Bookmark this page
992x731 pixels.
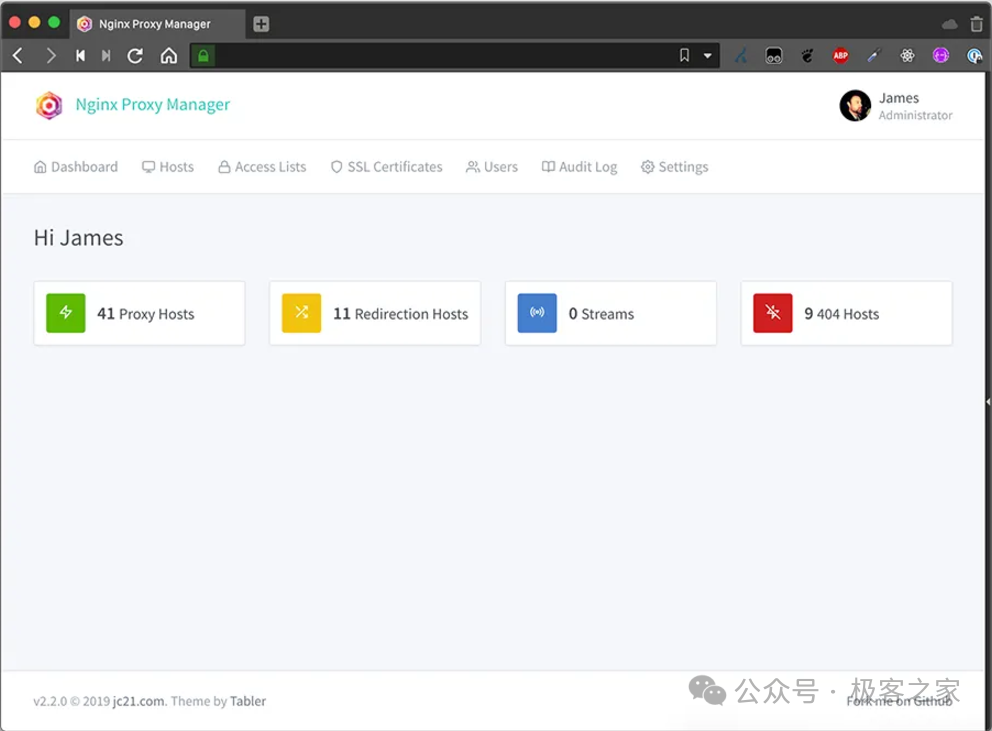[684, 56]
